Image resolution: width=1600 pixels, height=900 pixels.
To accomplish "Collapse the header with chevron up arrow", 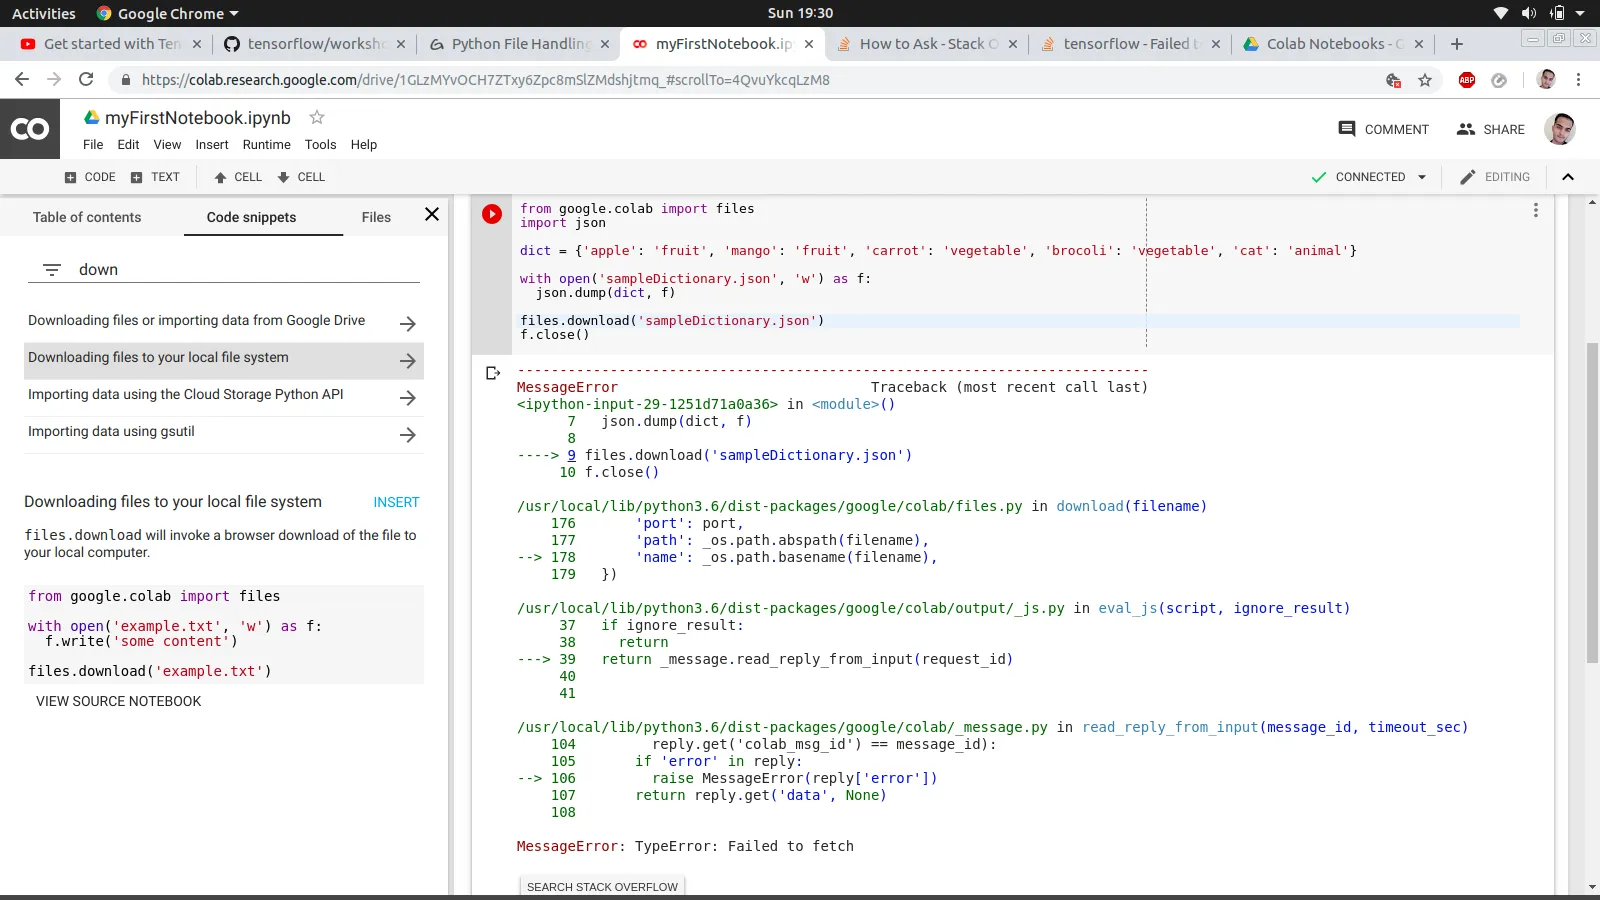I will pyautogui.click(x=1567, y=177).
